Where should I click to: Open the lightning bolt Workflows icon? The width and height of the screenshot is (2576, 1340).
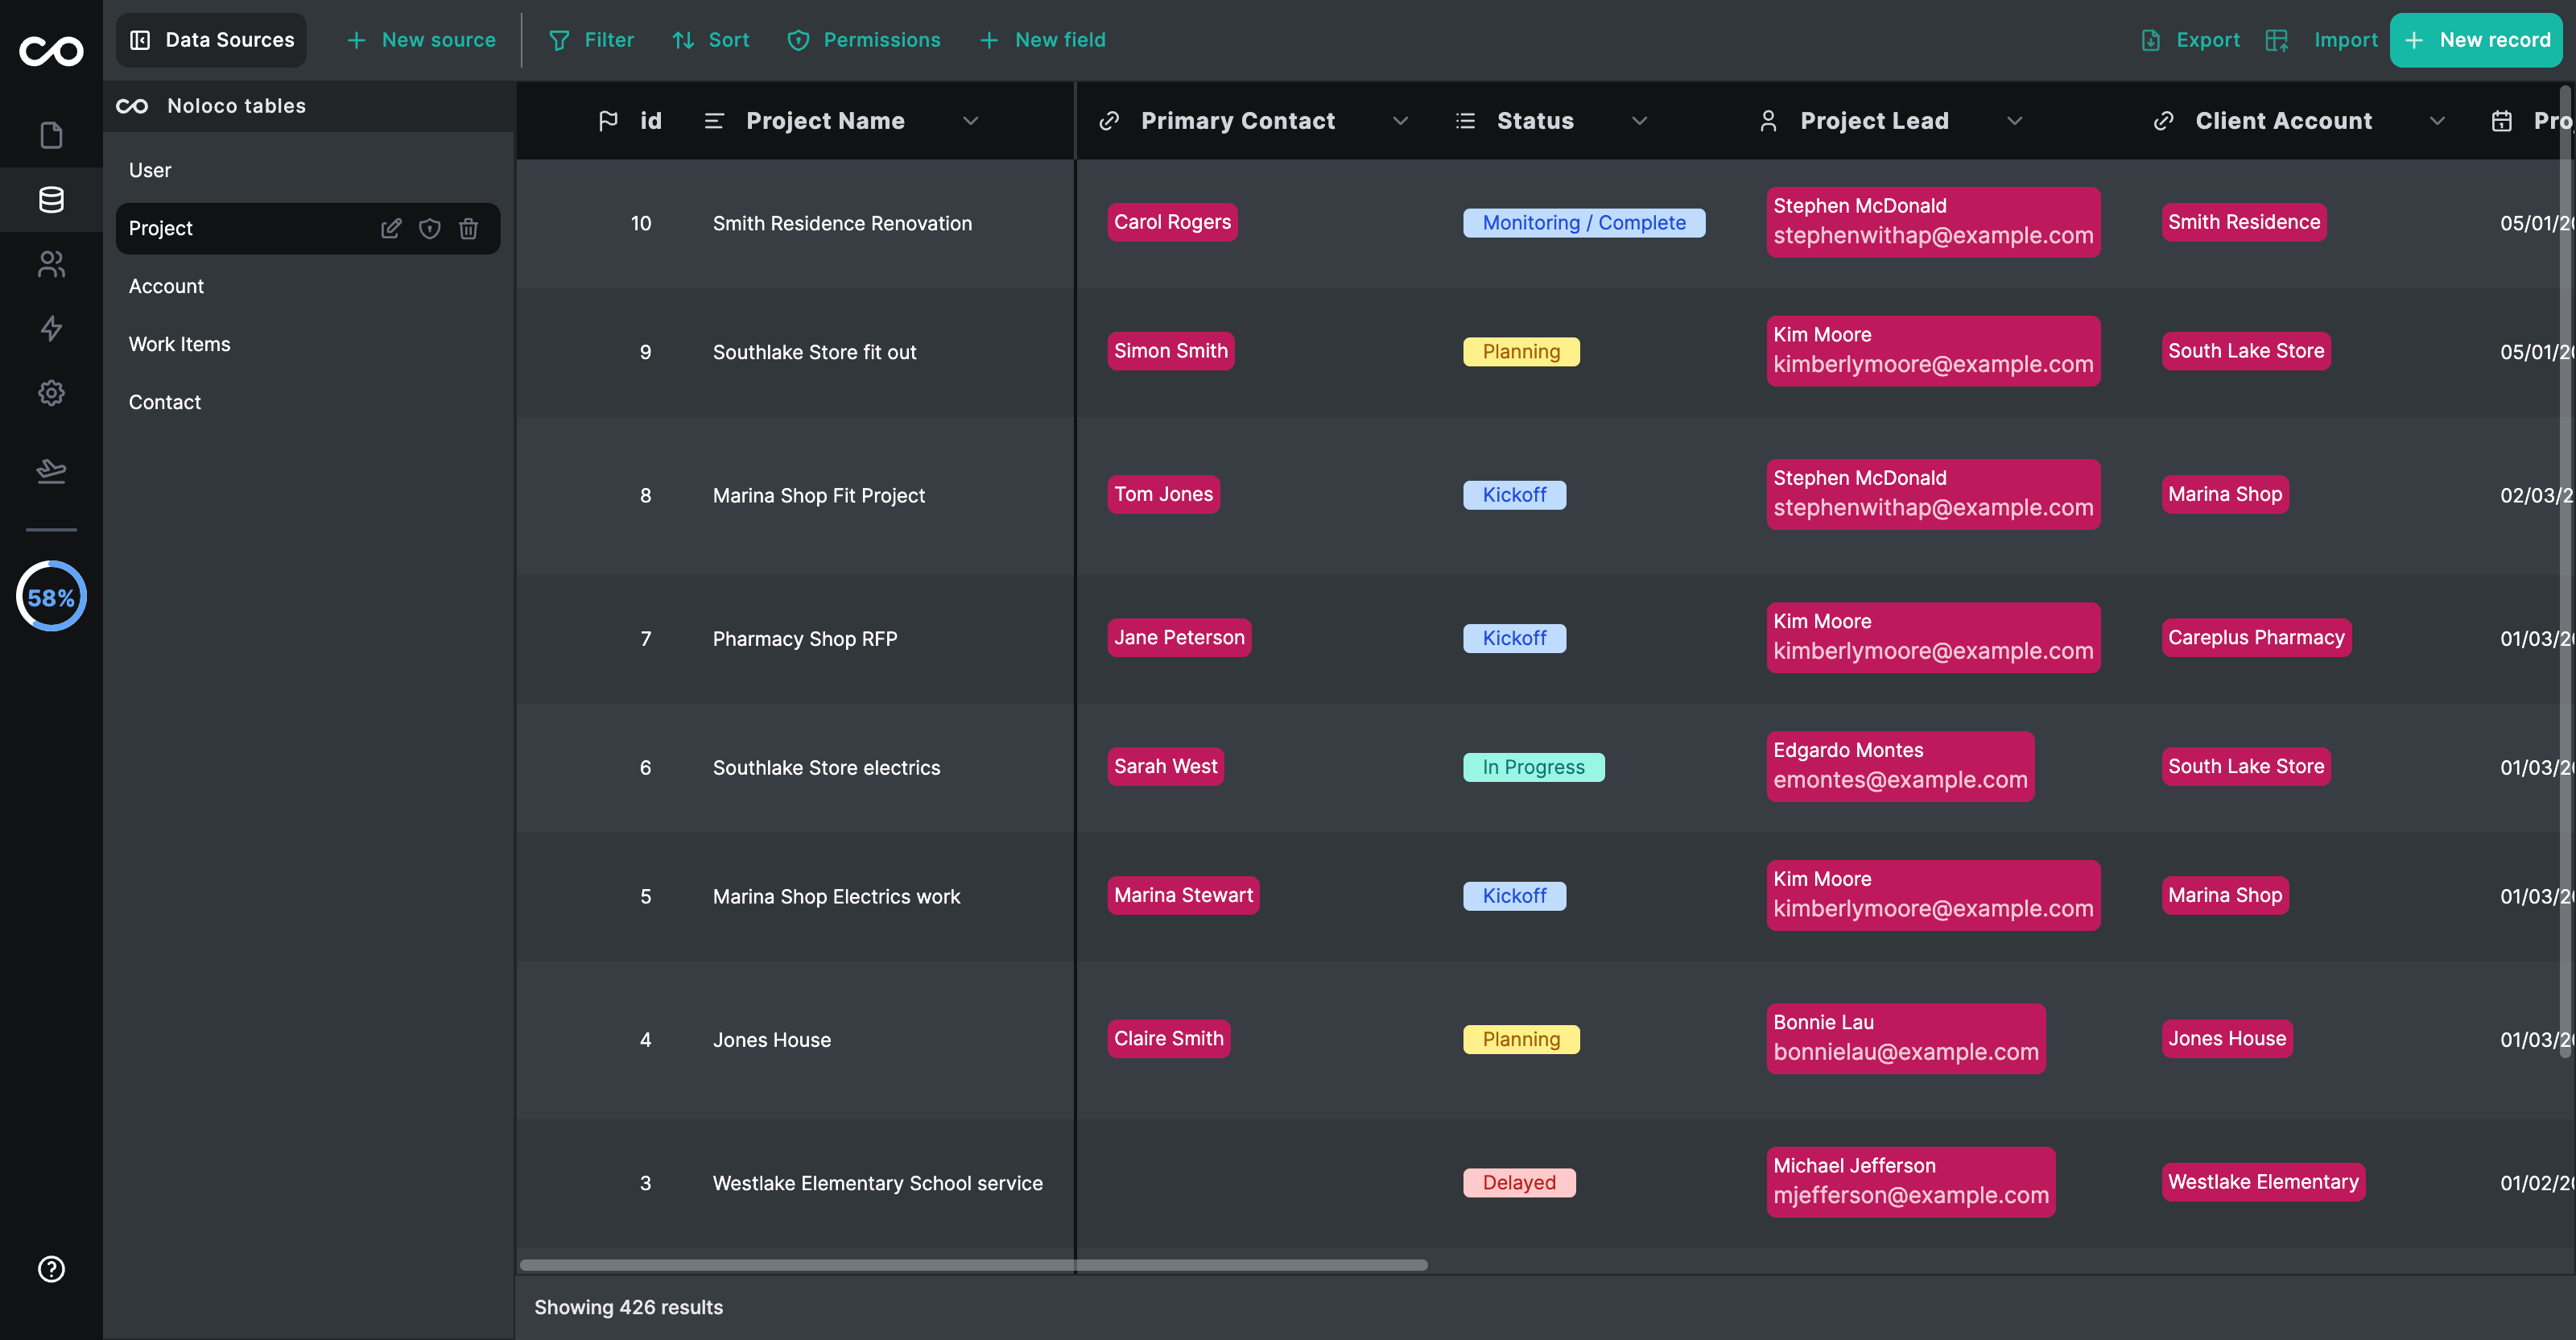click(51, 328)
